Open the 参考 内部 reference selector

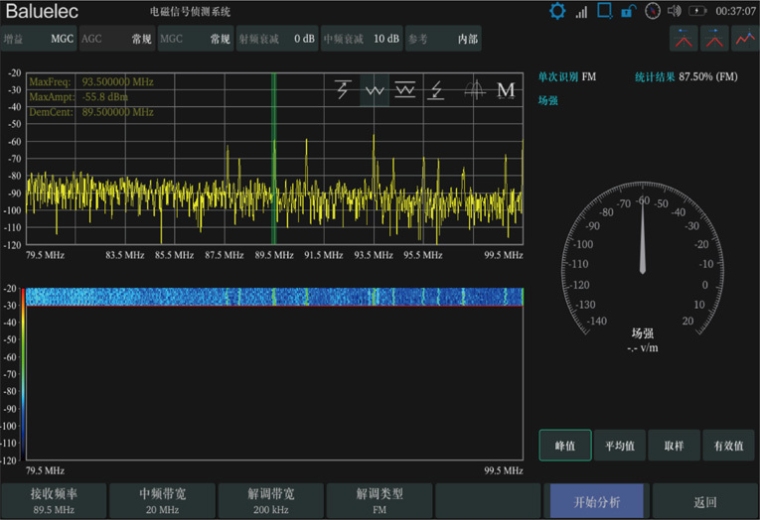(x=443, y=39)
